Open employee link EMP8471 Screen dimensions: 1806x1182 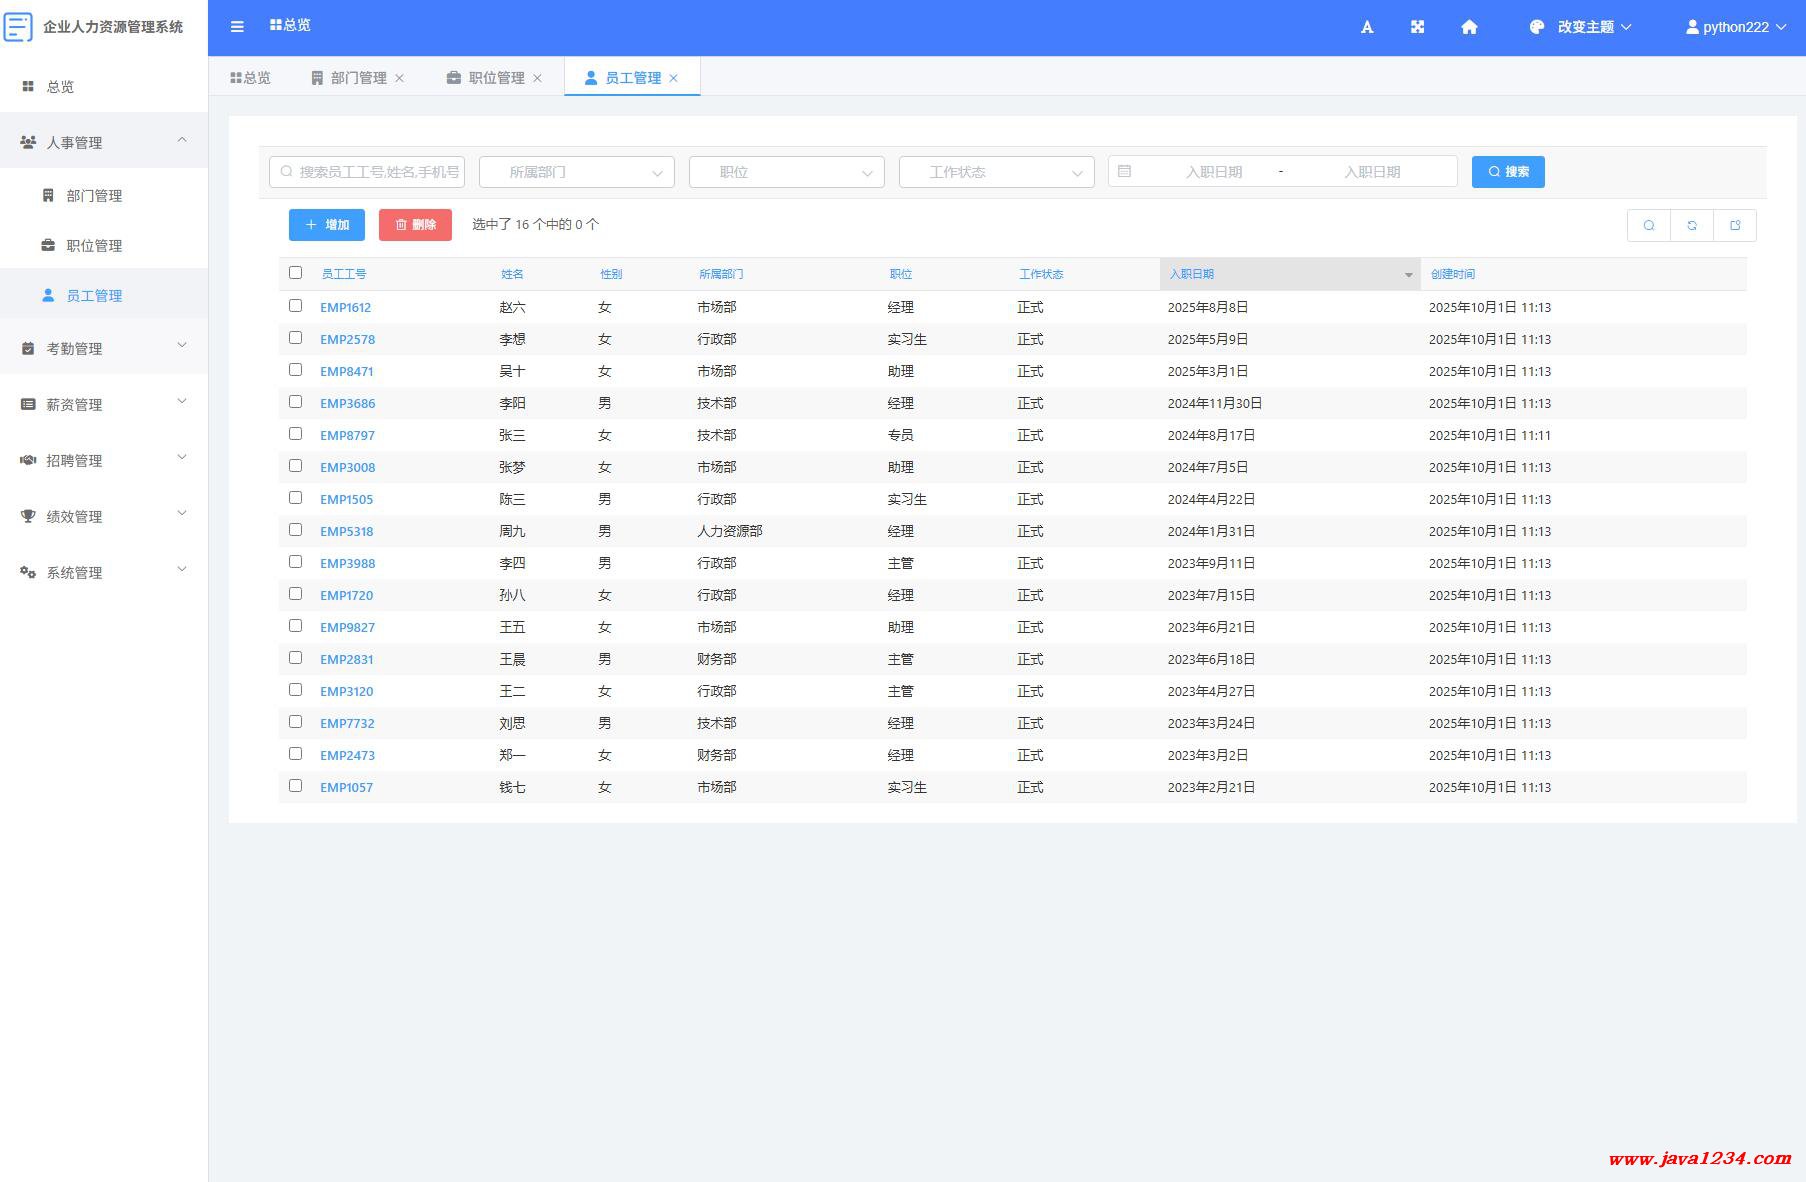click(x=346, y=371)
